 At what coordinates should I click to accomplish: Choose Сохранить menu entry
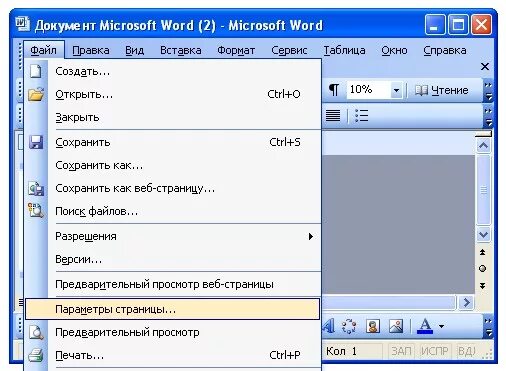173,142
